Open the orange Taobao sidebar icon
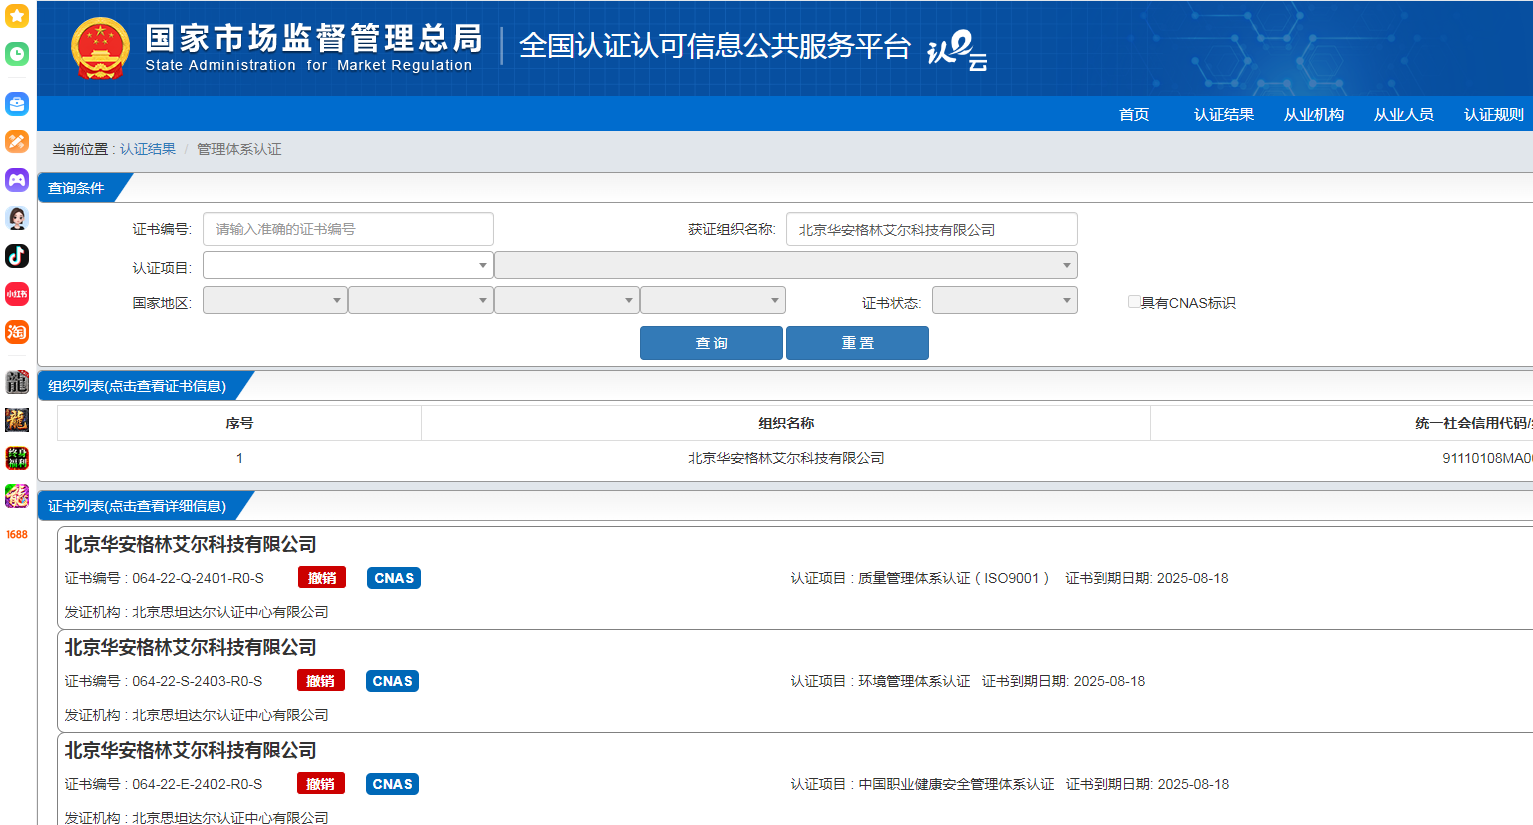The height and width of the screenshot is (825, 1533). tap(17, 332)
